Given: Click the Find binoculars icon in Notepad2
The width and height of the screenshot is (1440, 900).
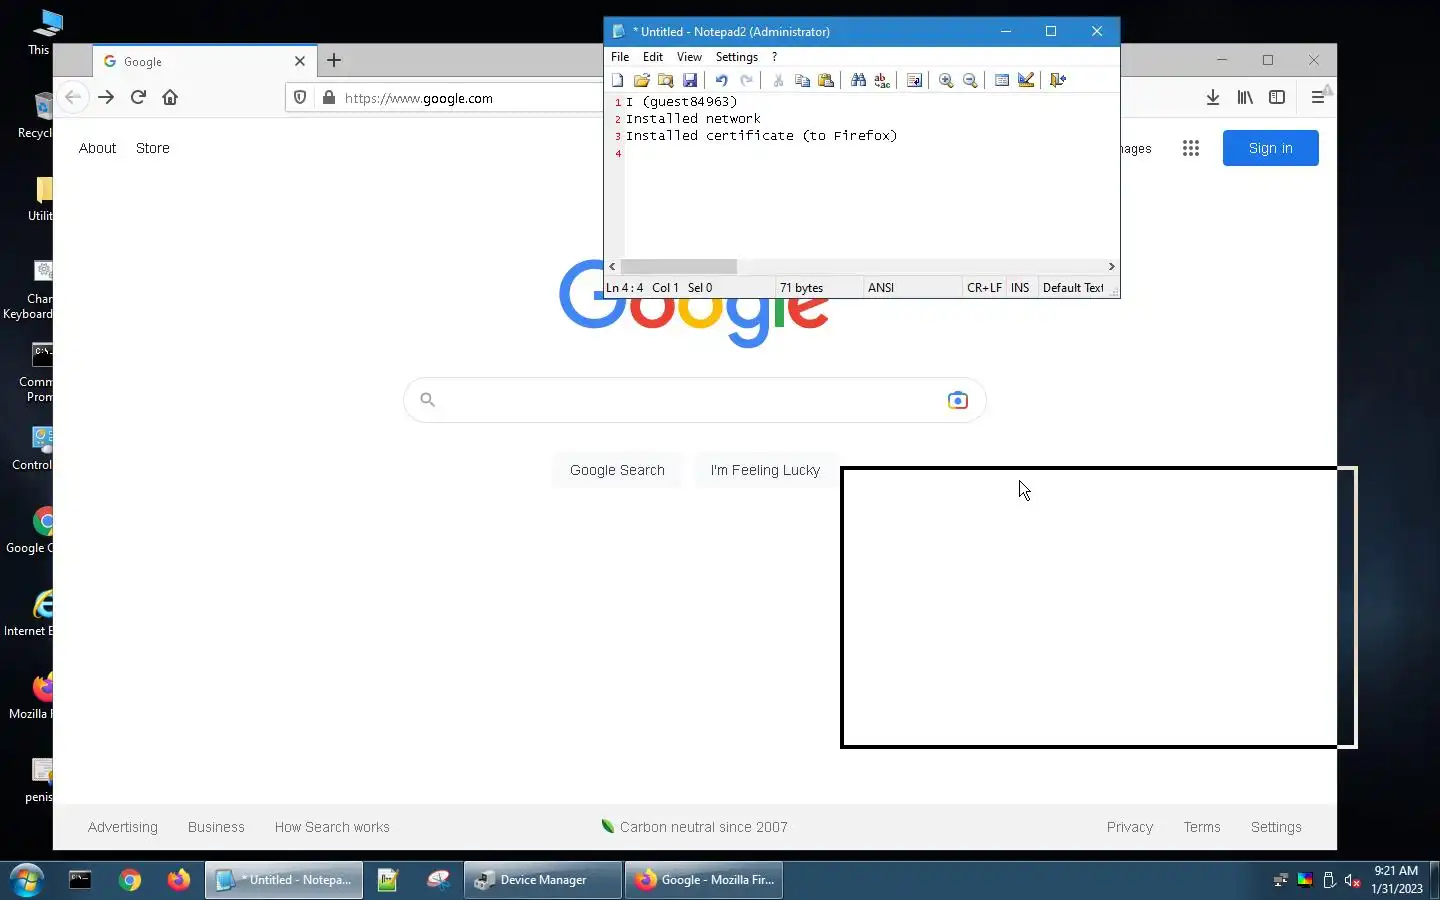Looking at the screenshot, I should coord(858,80).
